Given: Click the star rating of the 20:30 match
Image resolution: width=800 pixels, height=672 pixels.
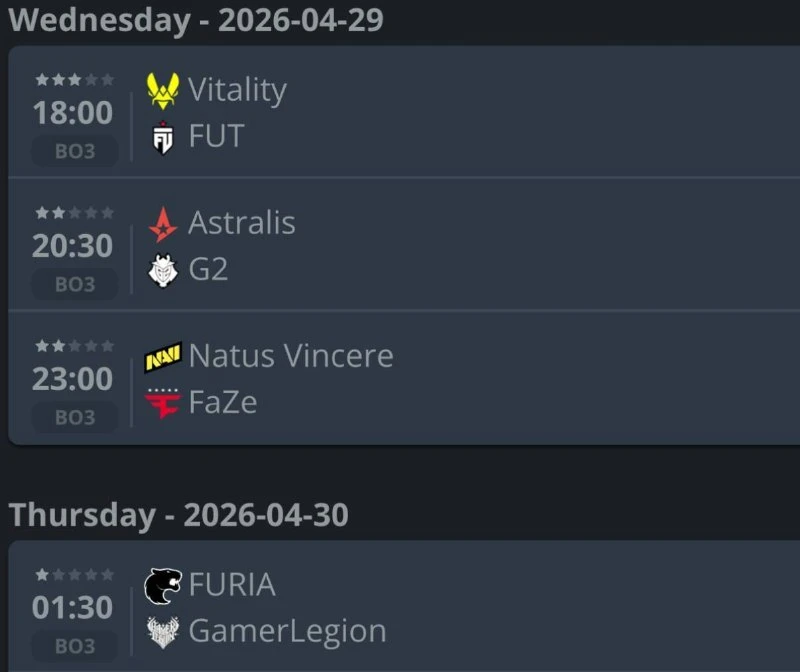Looking at the screenshot, I should tap(74, 213).
